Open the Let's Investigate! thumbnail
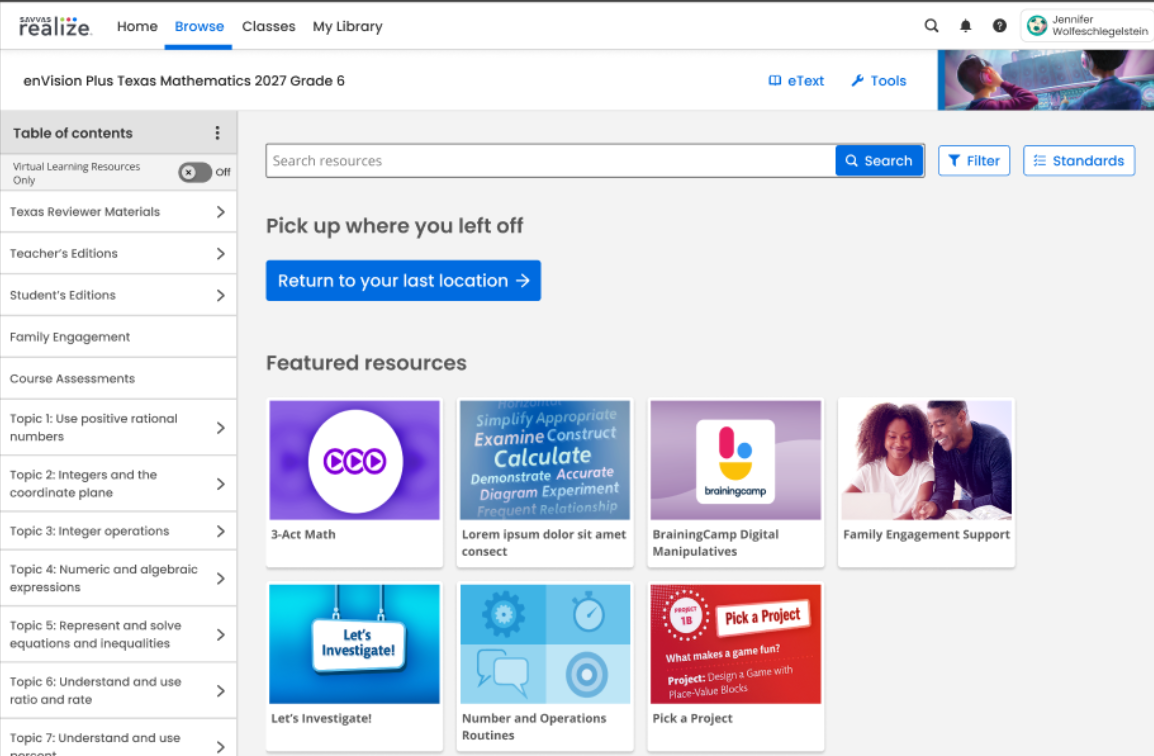Image resolution: width=1154 pixels, height=756 pixels. (355, 644)
